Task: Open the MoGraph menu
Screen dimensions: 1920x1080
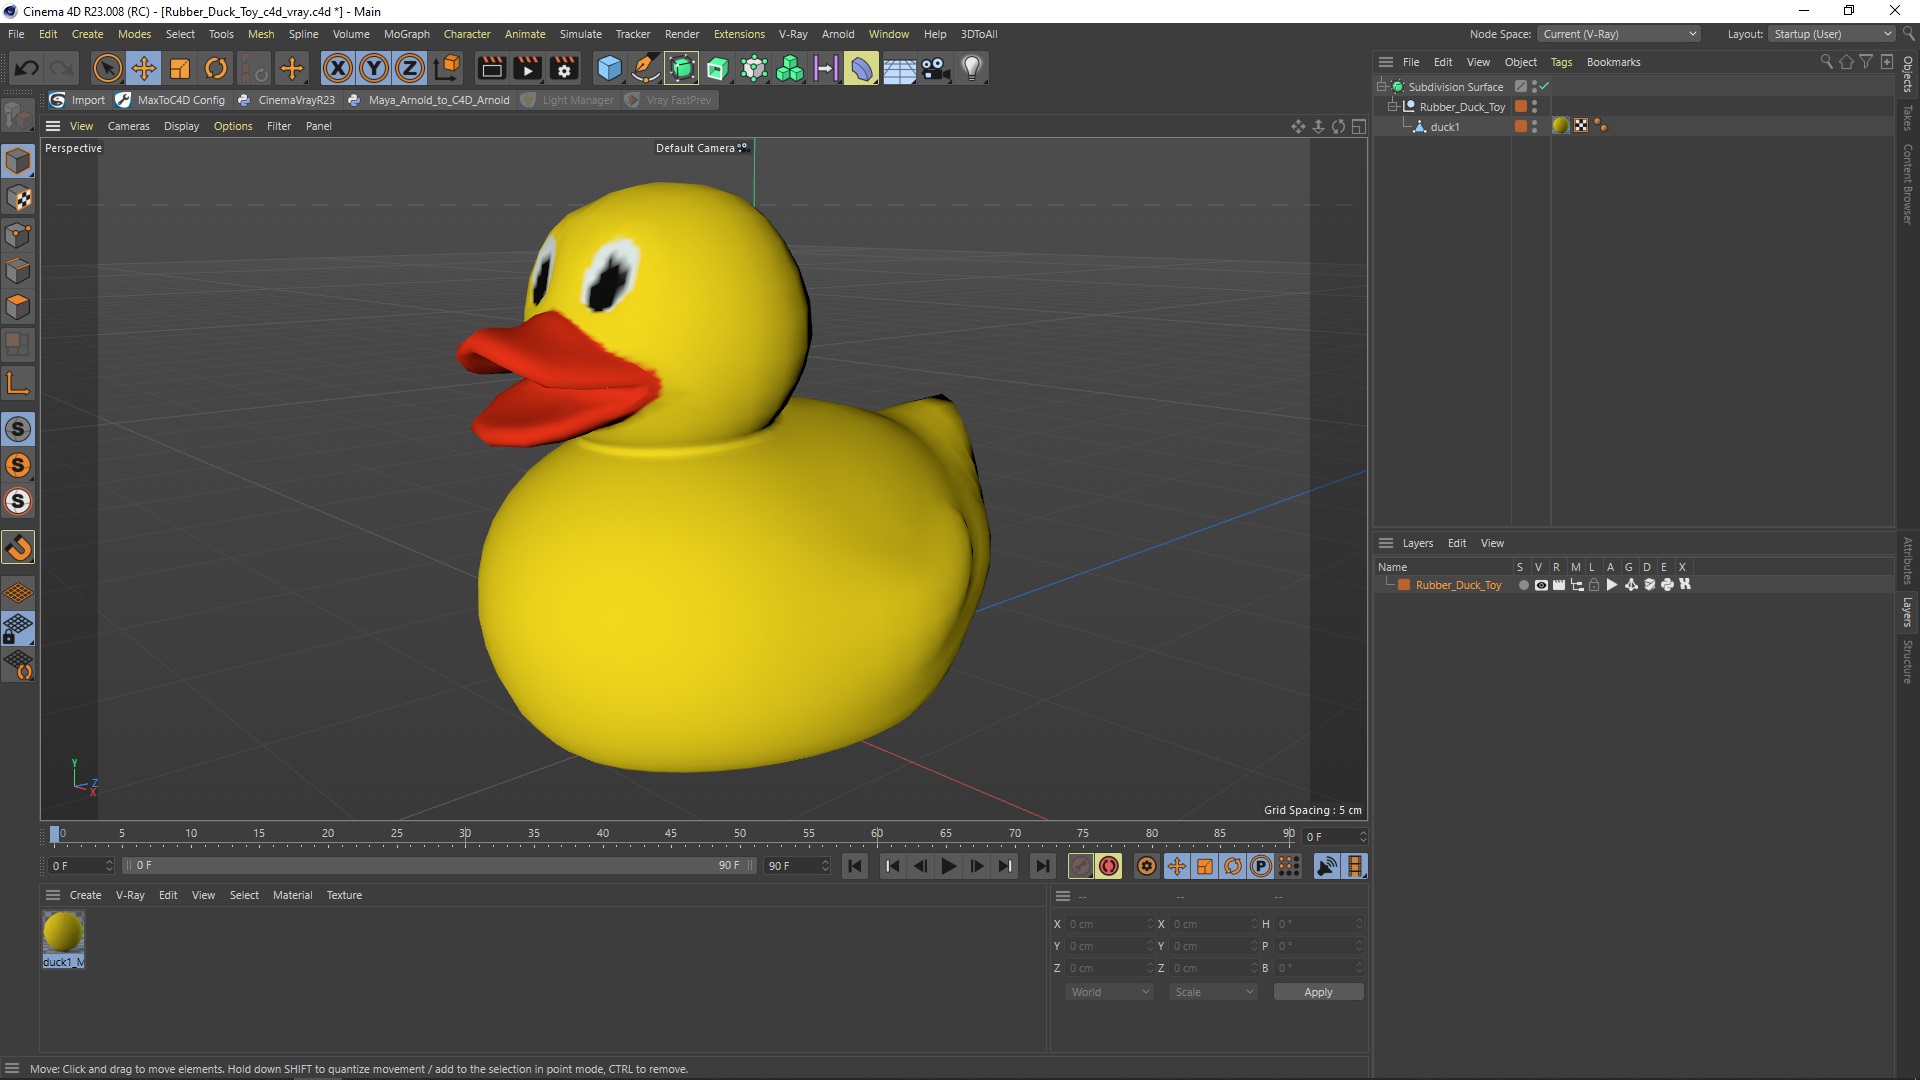Action: (406, 34)
